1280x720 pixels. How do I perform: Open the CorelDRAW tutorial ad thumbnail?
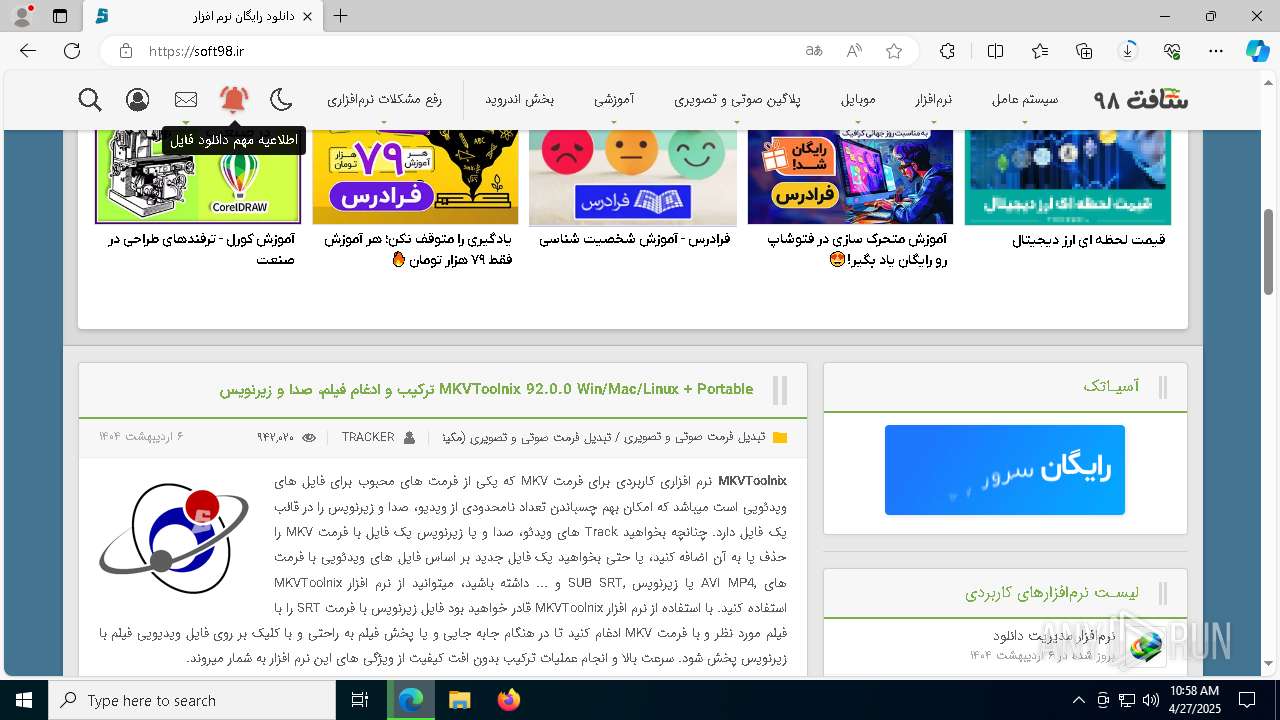(198, 177)
